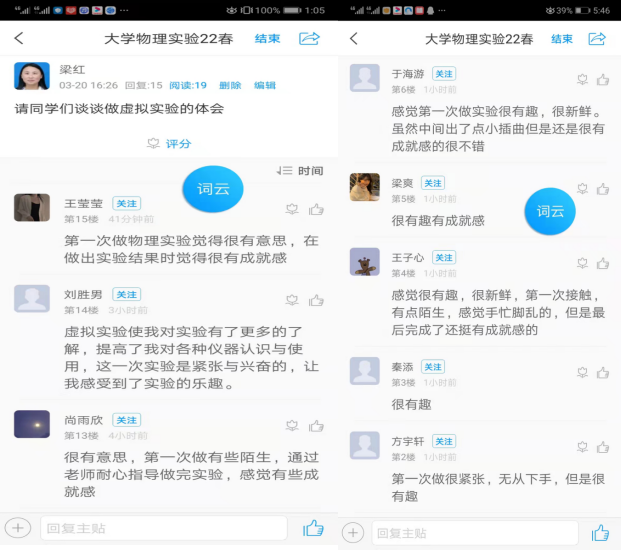
Task: Open 词云 floating button on left screen
Action: 212,188
